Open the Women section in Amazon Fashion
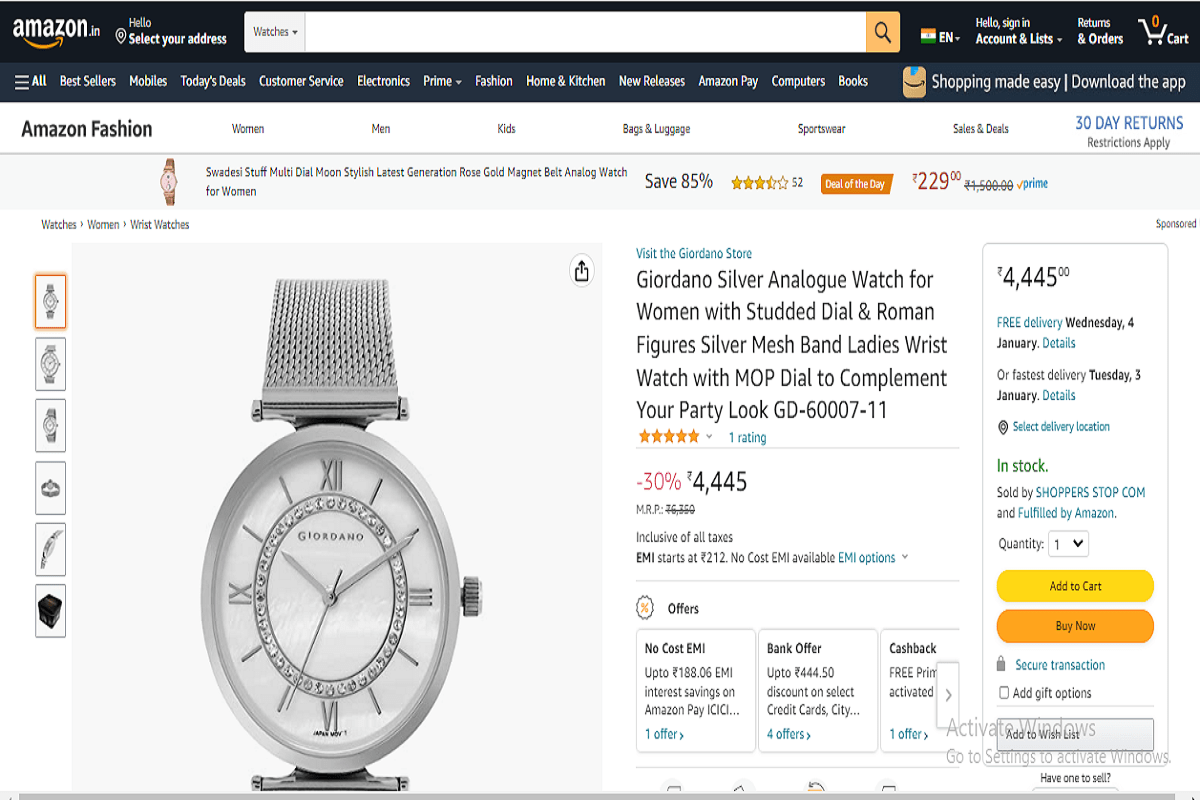Viewport: 1200px width, 800px height. [248, 128]
